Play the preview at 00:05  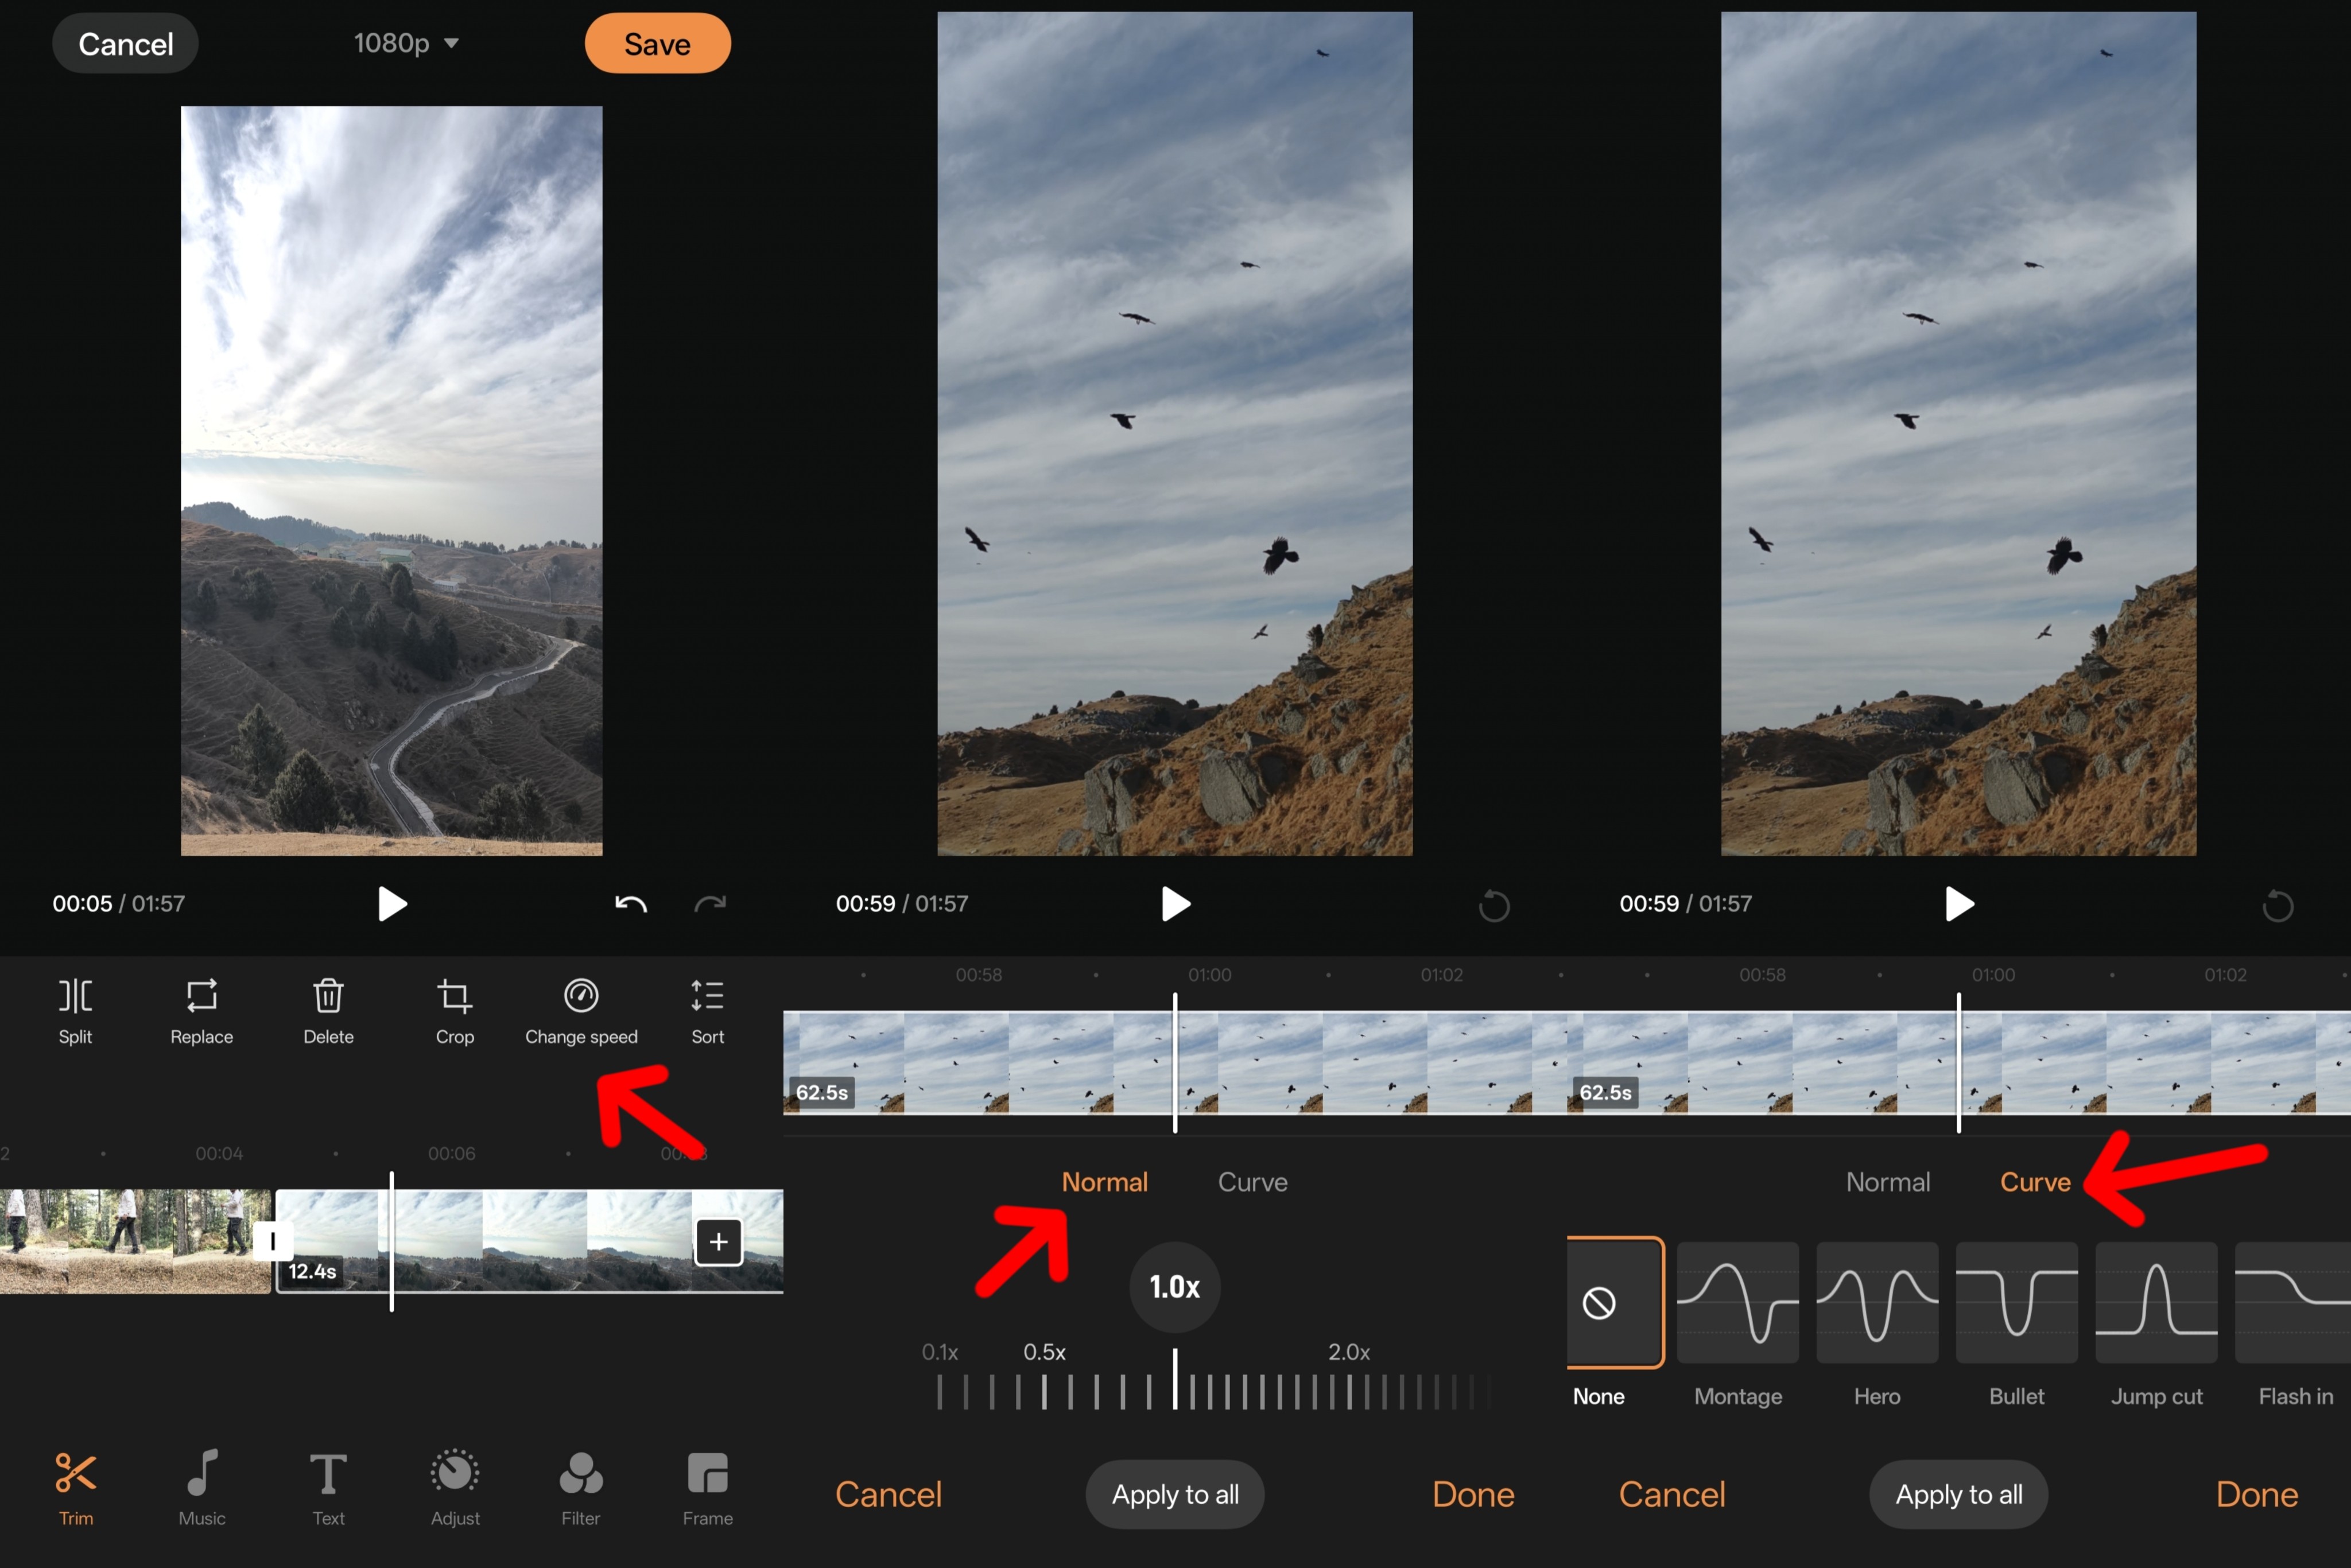(x=392, y=904)
